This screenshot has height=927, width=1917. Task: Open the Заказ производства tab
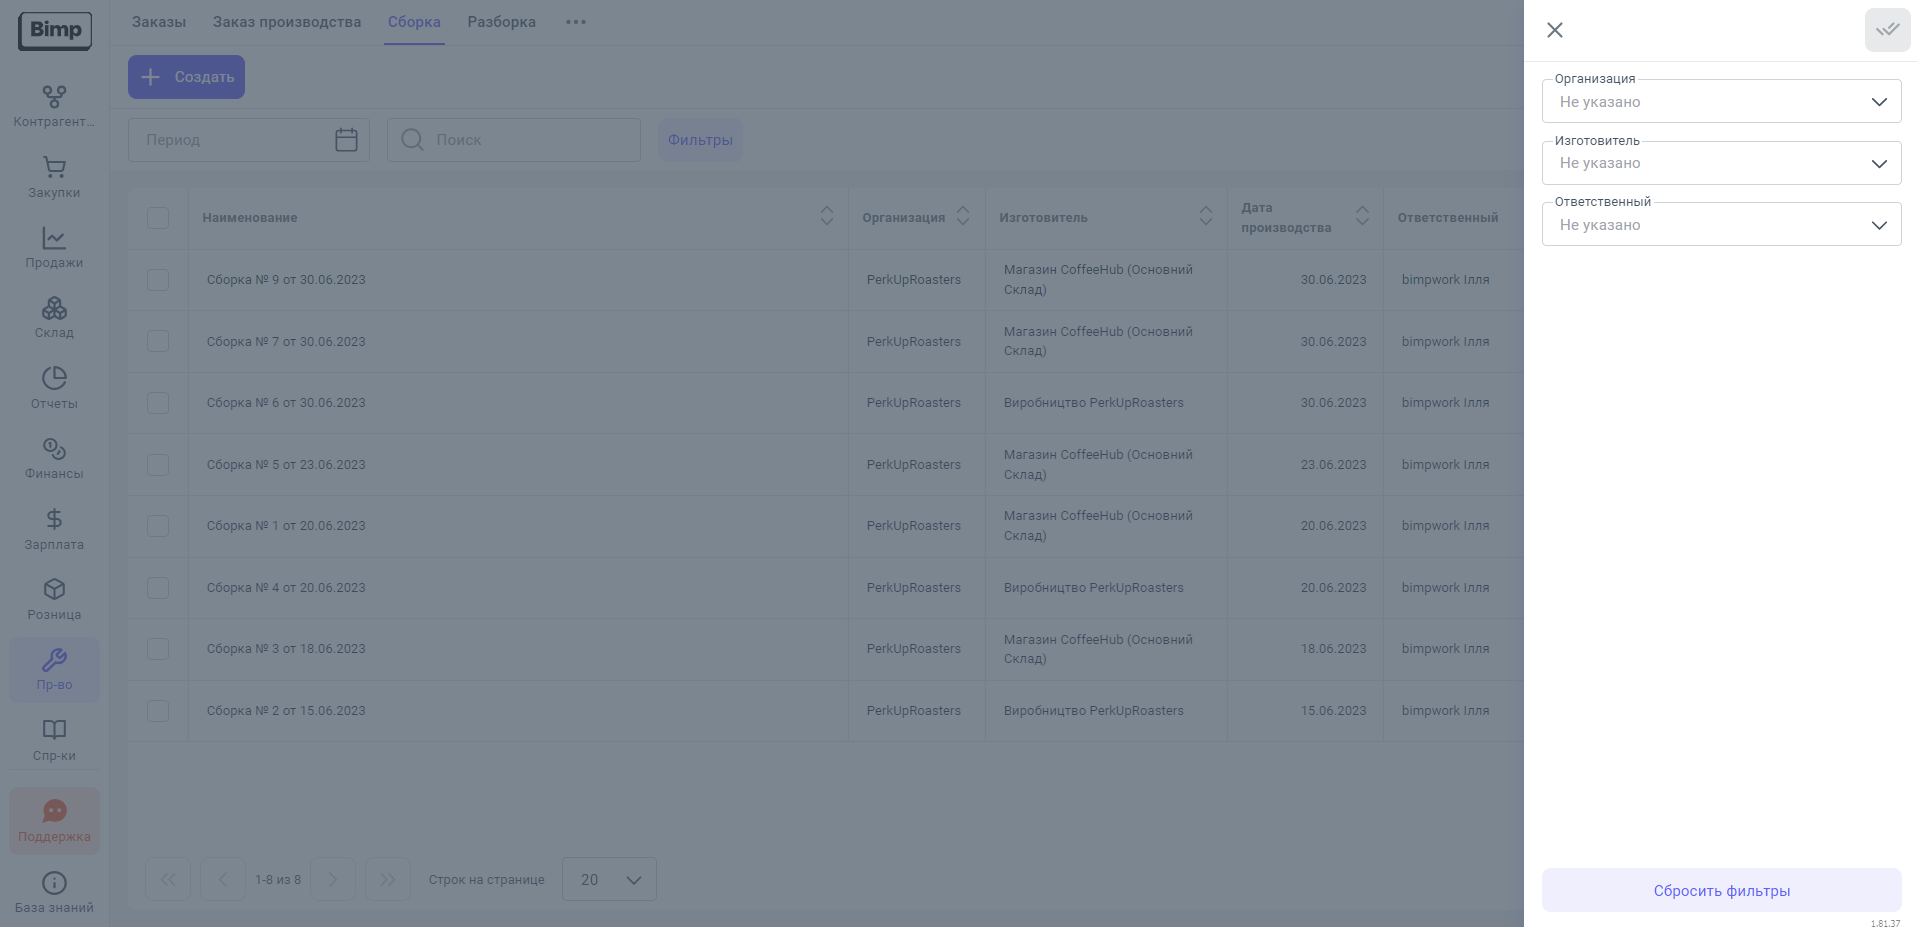[286, 22]
